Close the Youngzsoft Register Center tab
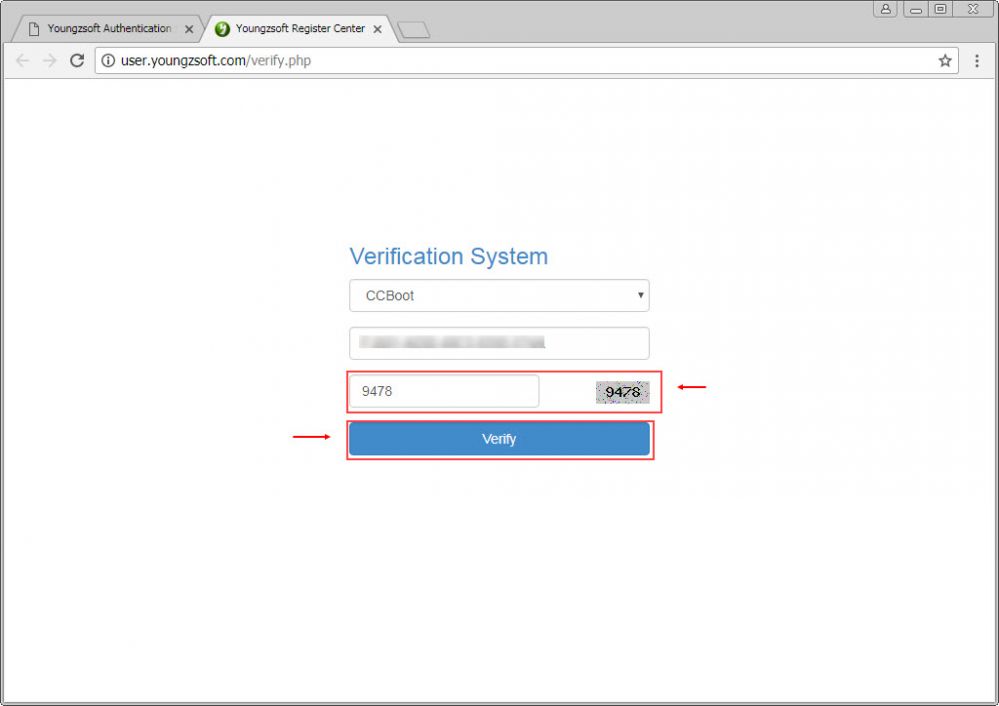 (x=377, y=29)
